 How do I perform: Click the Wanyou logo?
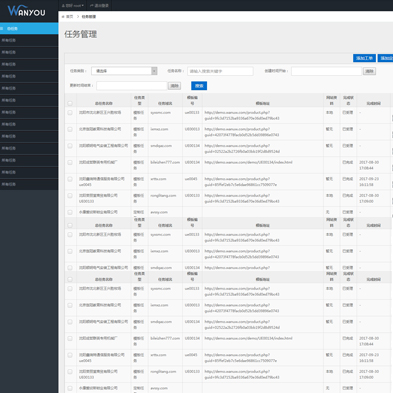[x=26, y=11]
